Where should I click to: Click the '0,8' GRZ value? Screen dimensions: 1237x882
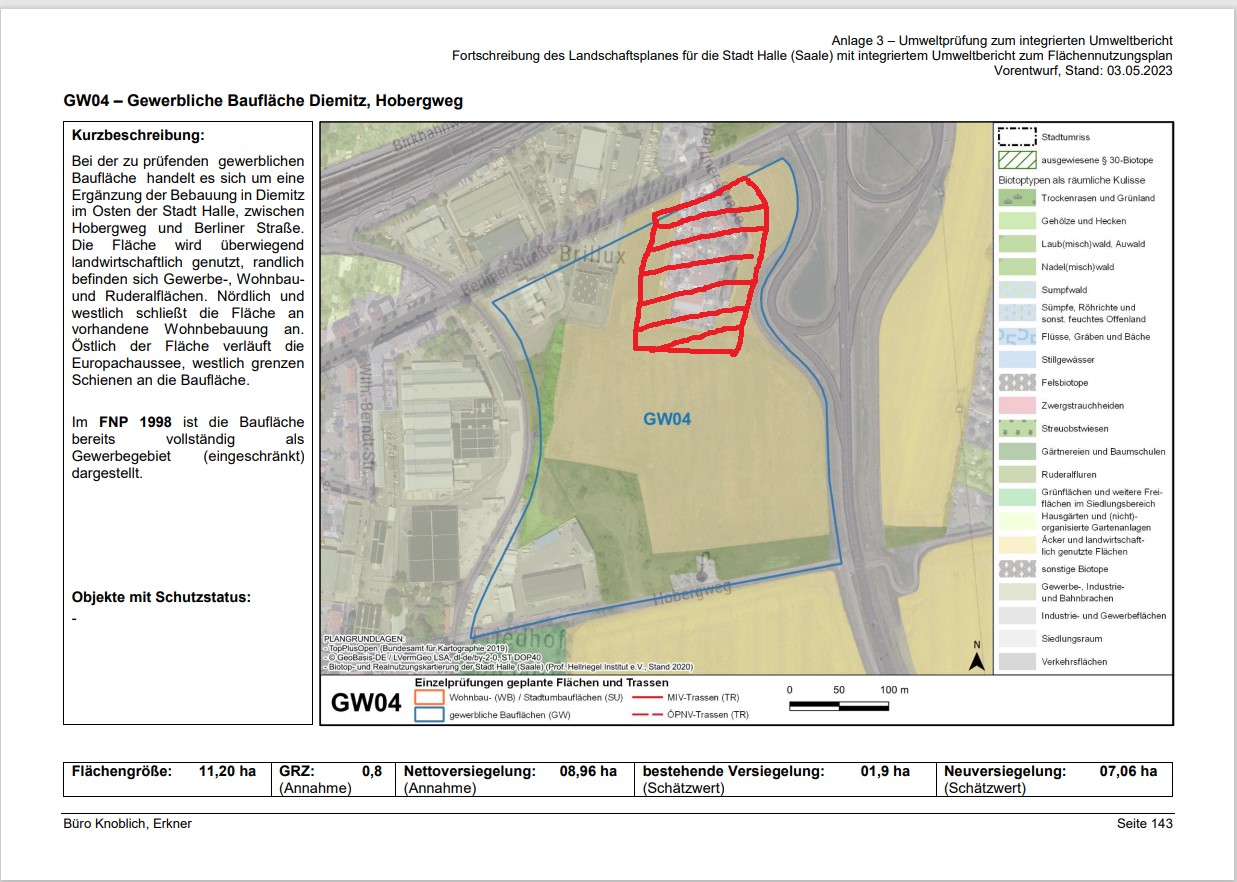tap(372, 771)
